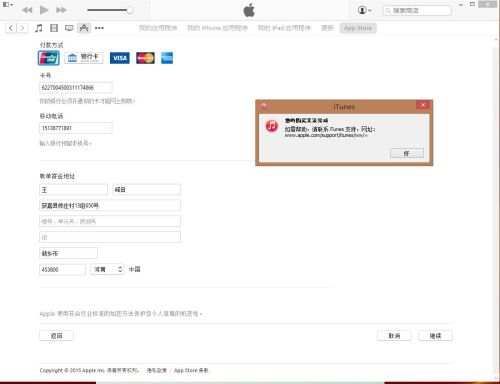Viewport: 500px width, 384px height.
Task: Click the 取消 cancel button
Action: tap(394, 336)
